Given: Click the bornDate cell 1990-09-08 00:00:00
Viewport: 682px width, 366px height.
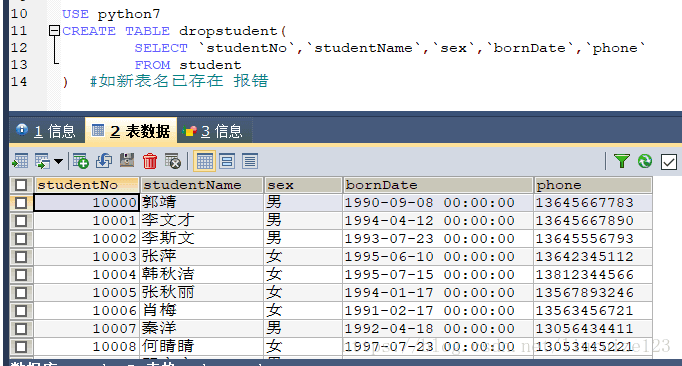Looking at the screenshot, I should tap(438, 203).
